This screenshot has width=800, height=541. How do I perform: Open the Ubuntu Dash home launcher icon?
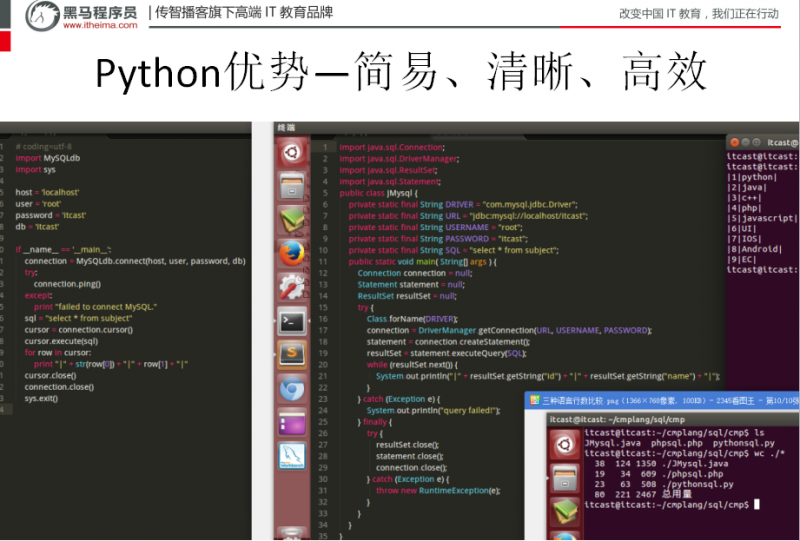point(291,153)
